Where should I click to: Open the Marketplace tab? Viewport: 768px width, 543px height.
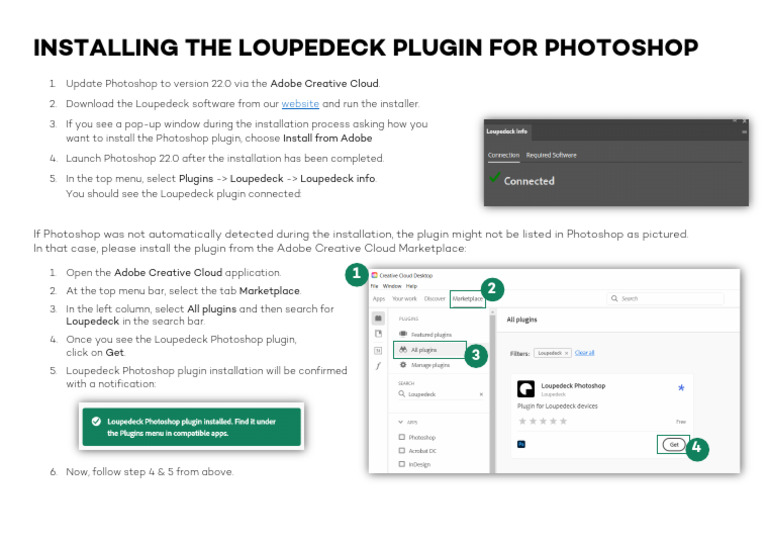click(467, 298)
